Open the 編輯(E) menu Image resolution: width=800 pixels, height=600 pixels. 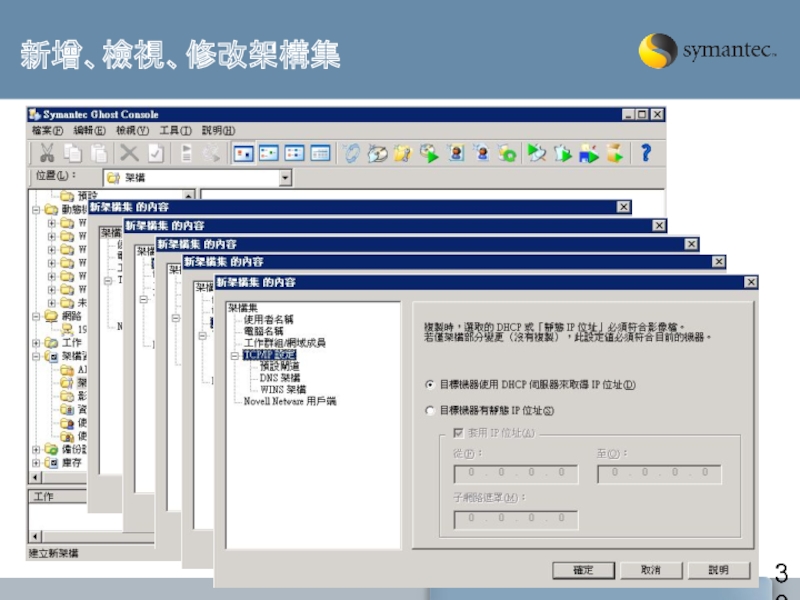click(89, 131)
